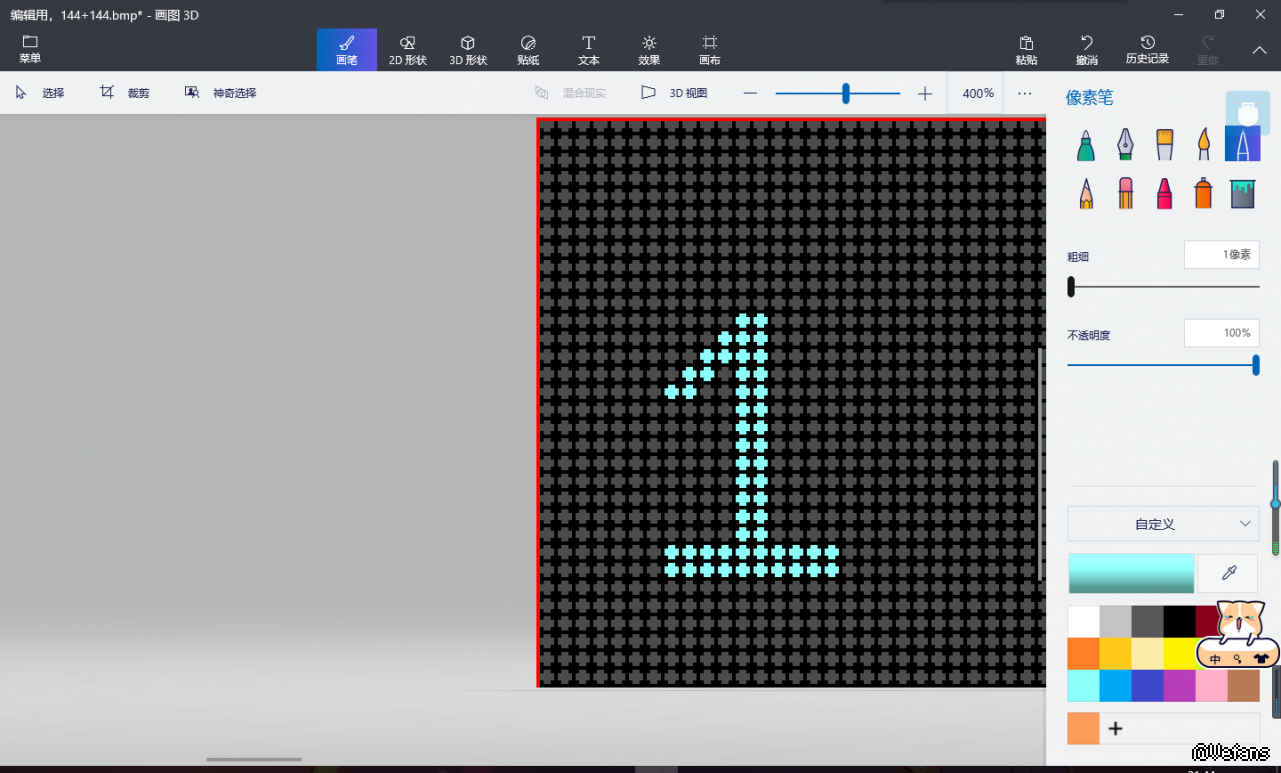This screenshot has height=773, width=1281.
Task: Pick the pale yellow color swatch
Action: pyautogui.click(x=1148, y=654)
